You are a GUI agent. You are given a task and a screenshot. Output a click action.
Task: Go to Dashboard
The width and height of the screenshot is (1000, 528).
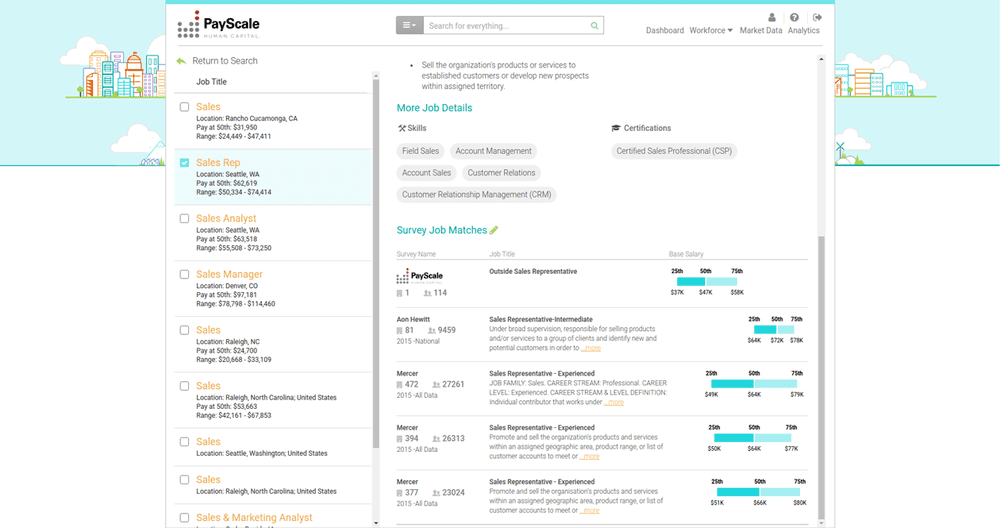click(x=665, y=30)
